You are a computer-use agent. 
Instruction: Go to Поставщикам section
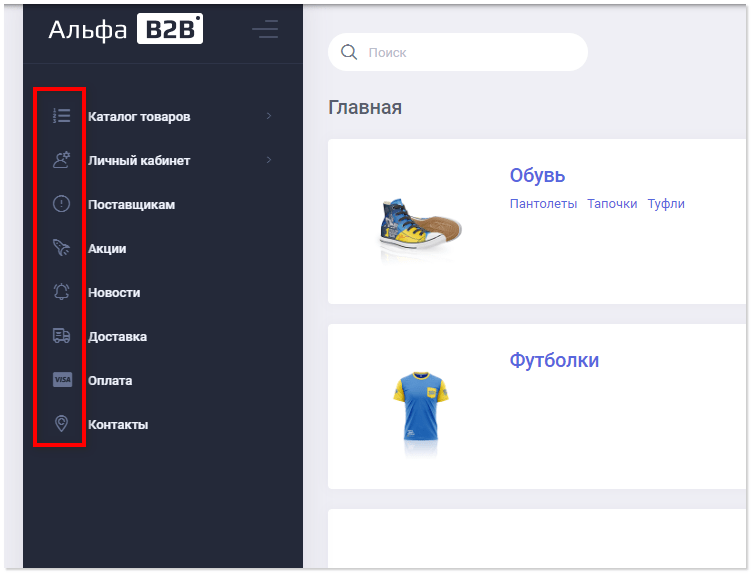(131, 205)
